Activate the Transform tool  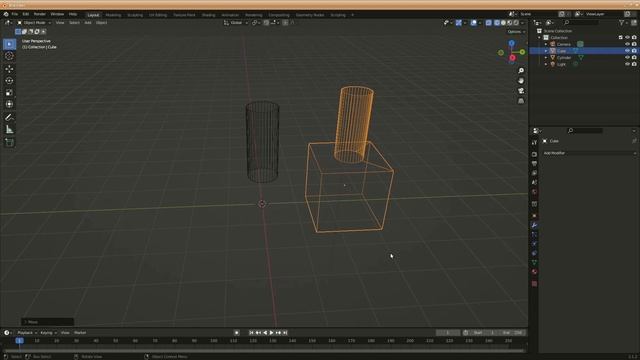9,104
